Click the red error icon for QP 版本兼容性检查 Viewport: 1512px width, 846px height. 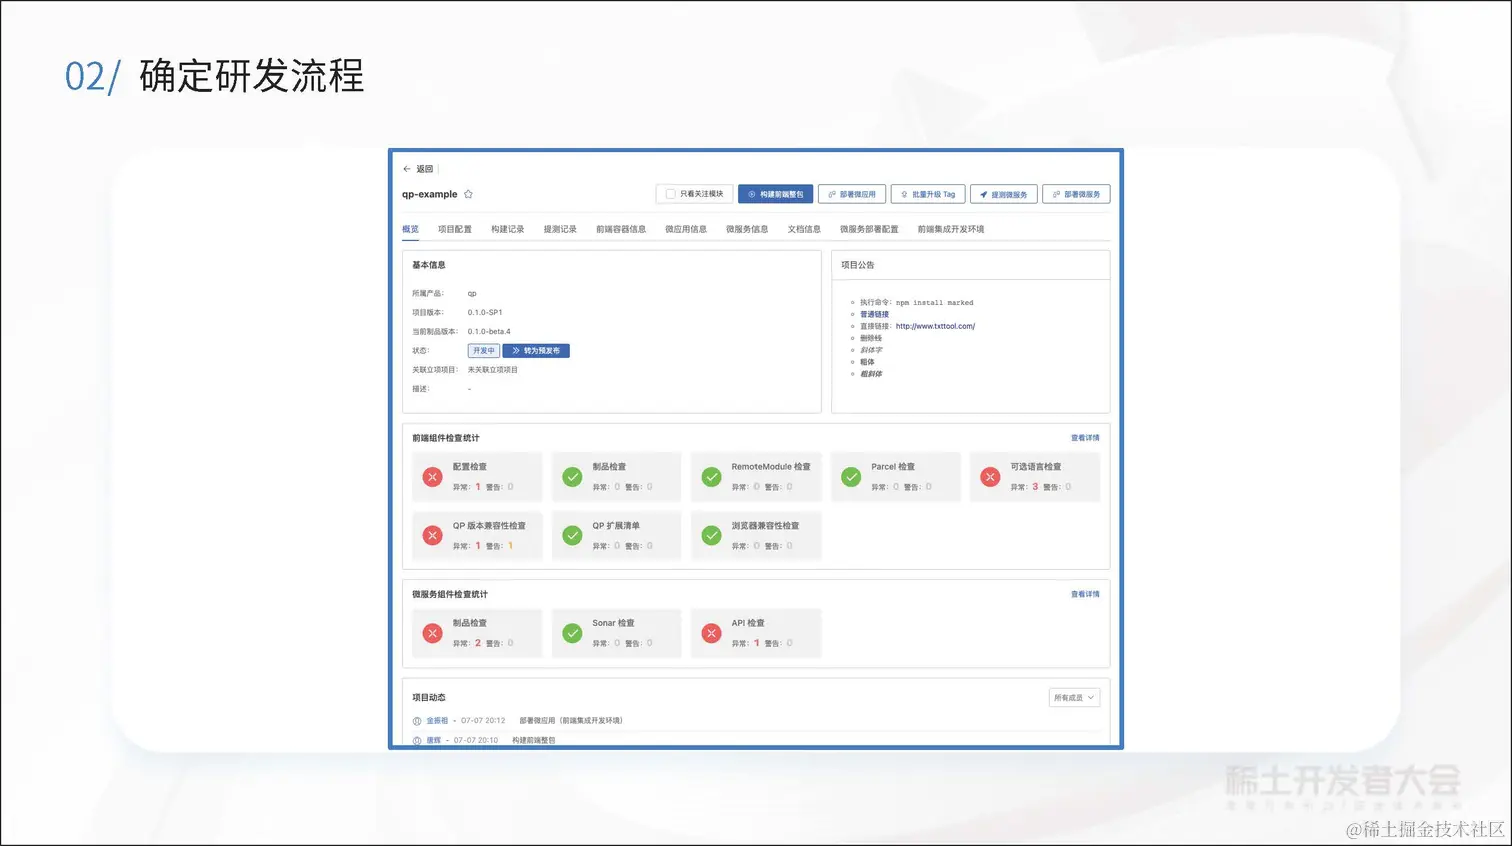pyautogui.click(x=432, y=536)
